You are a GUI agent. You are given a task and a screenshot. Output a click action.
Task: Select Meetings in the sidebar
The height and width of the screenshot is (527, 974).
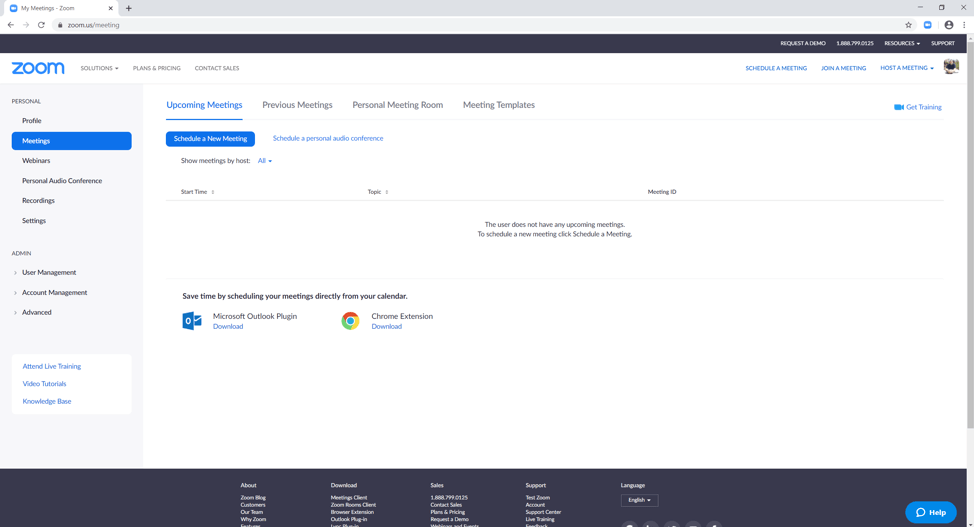pyautogui.click(x=71, y=140)
